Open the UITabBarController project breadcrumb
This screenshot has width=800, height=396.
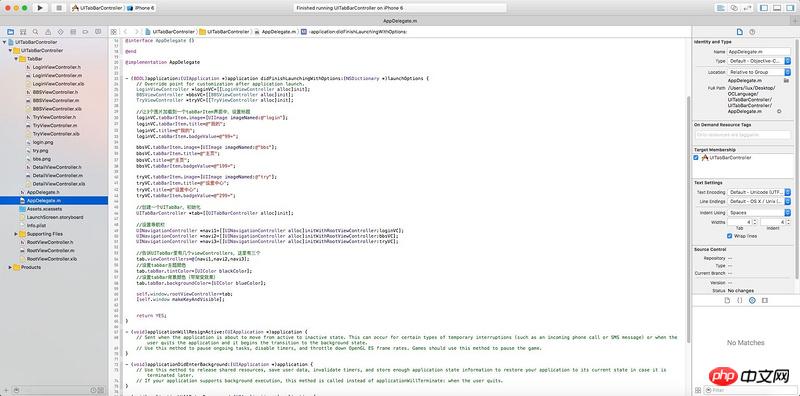point(170,32)
